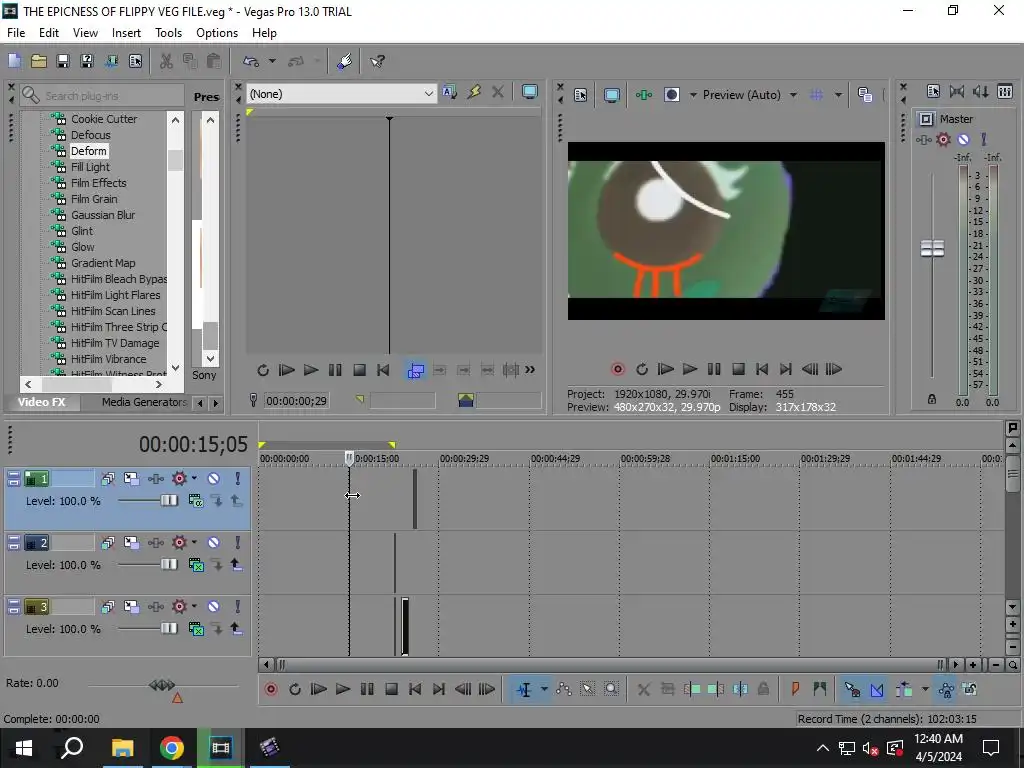
Task: Open the Insert menu
Action: (126, 33)
